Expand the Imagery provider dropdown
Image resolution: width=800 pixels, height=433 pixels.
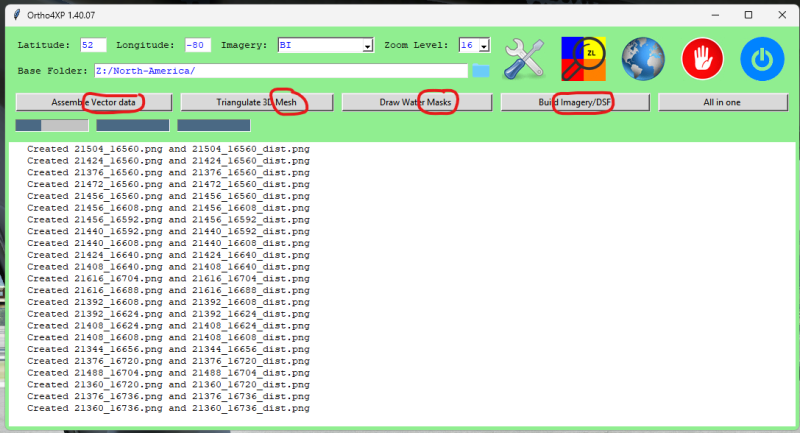click(x=367, y=46)
